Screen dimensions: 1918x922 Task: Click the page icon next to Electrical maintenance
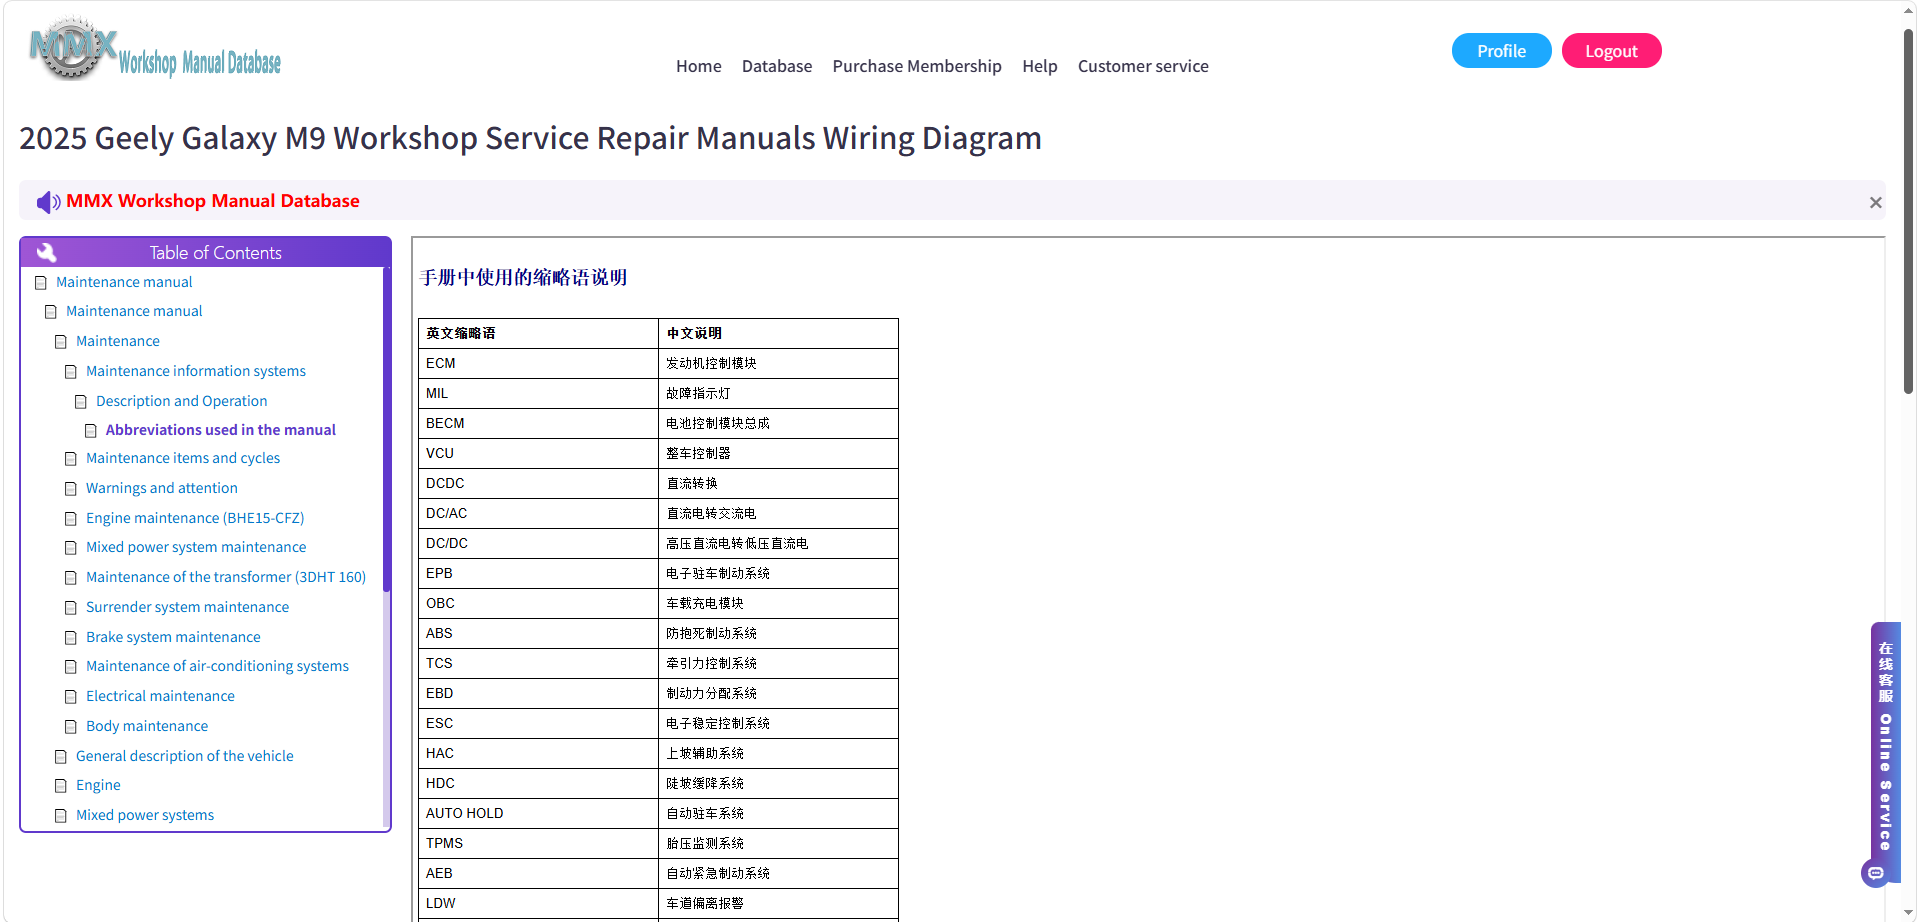(x=71, y=697)
